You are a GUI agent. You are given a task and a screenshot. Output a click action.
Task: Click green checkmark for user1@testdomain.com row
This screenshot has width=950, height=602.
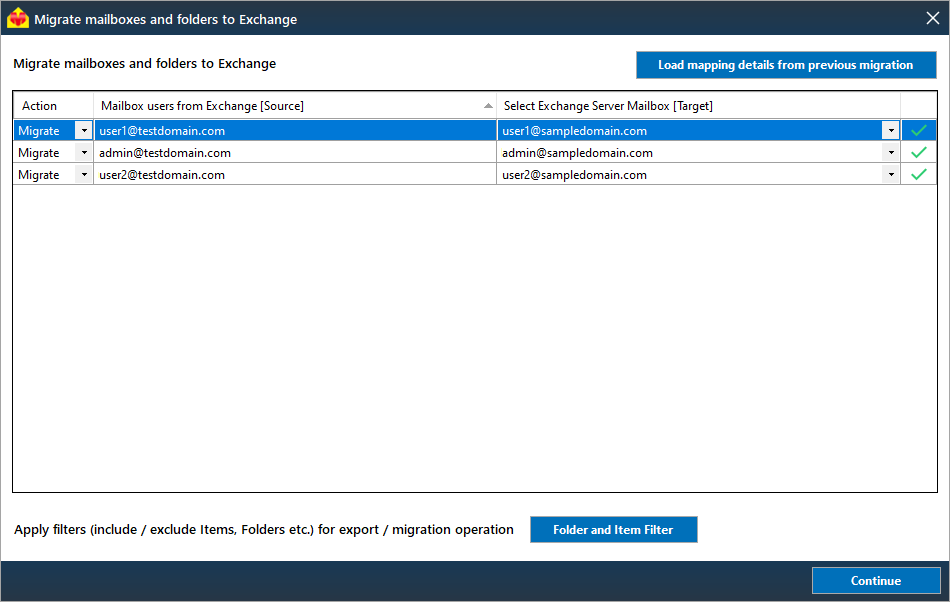coord(918,130)
